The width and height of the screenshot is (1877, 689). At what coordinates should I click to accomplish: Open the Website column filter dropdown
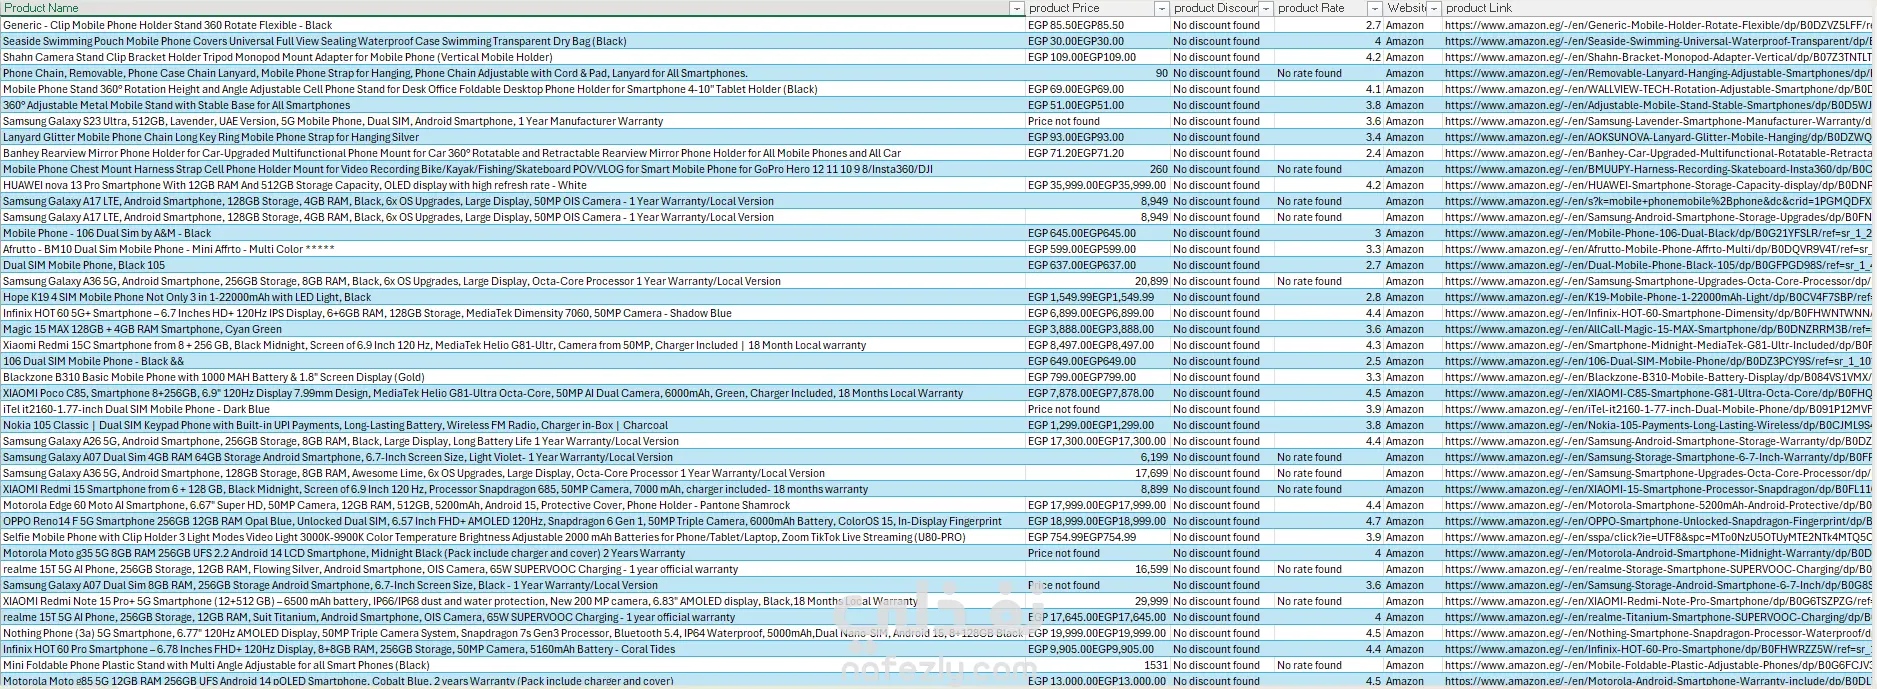click(1434, 8)
